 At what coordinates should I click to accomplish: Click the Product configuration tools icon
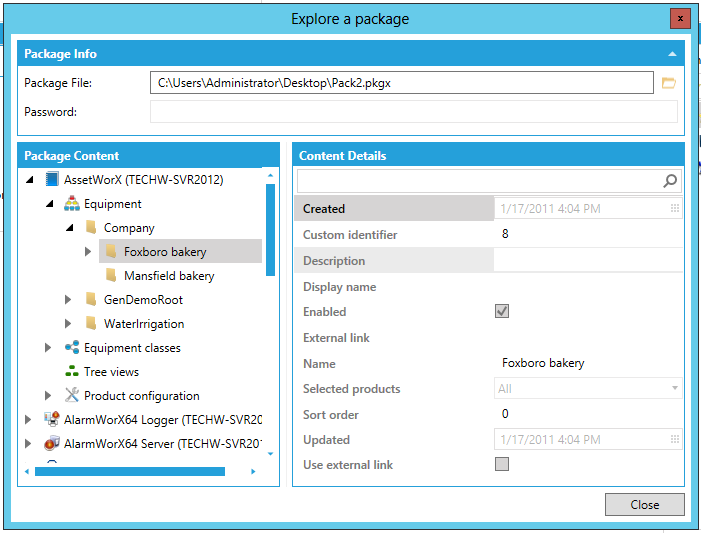click(71, 396)
